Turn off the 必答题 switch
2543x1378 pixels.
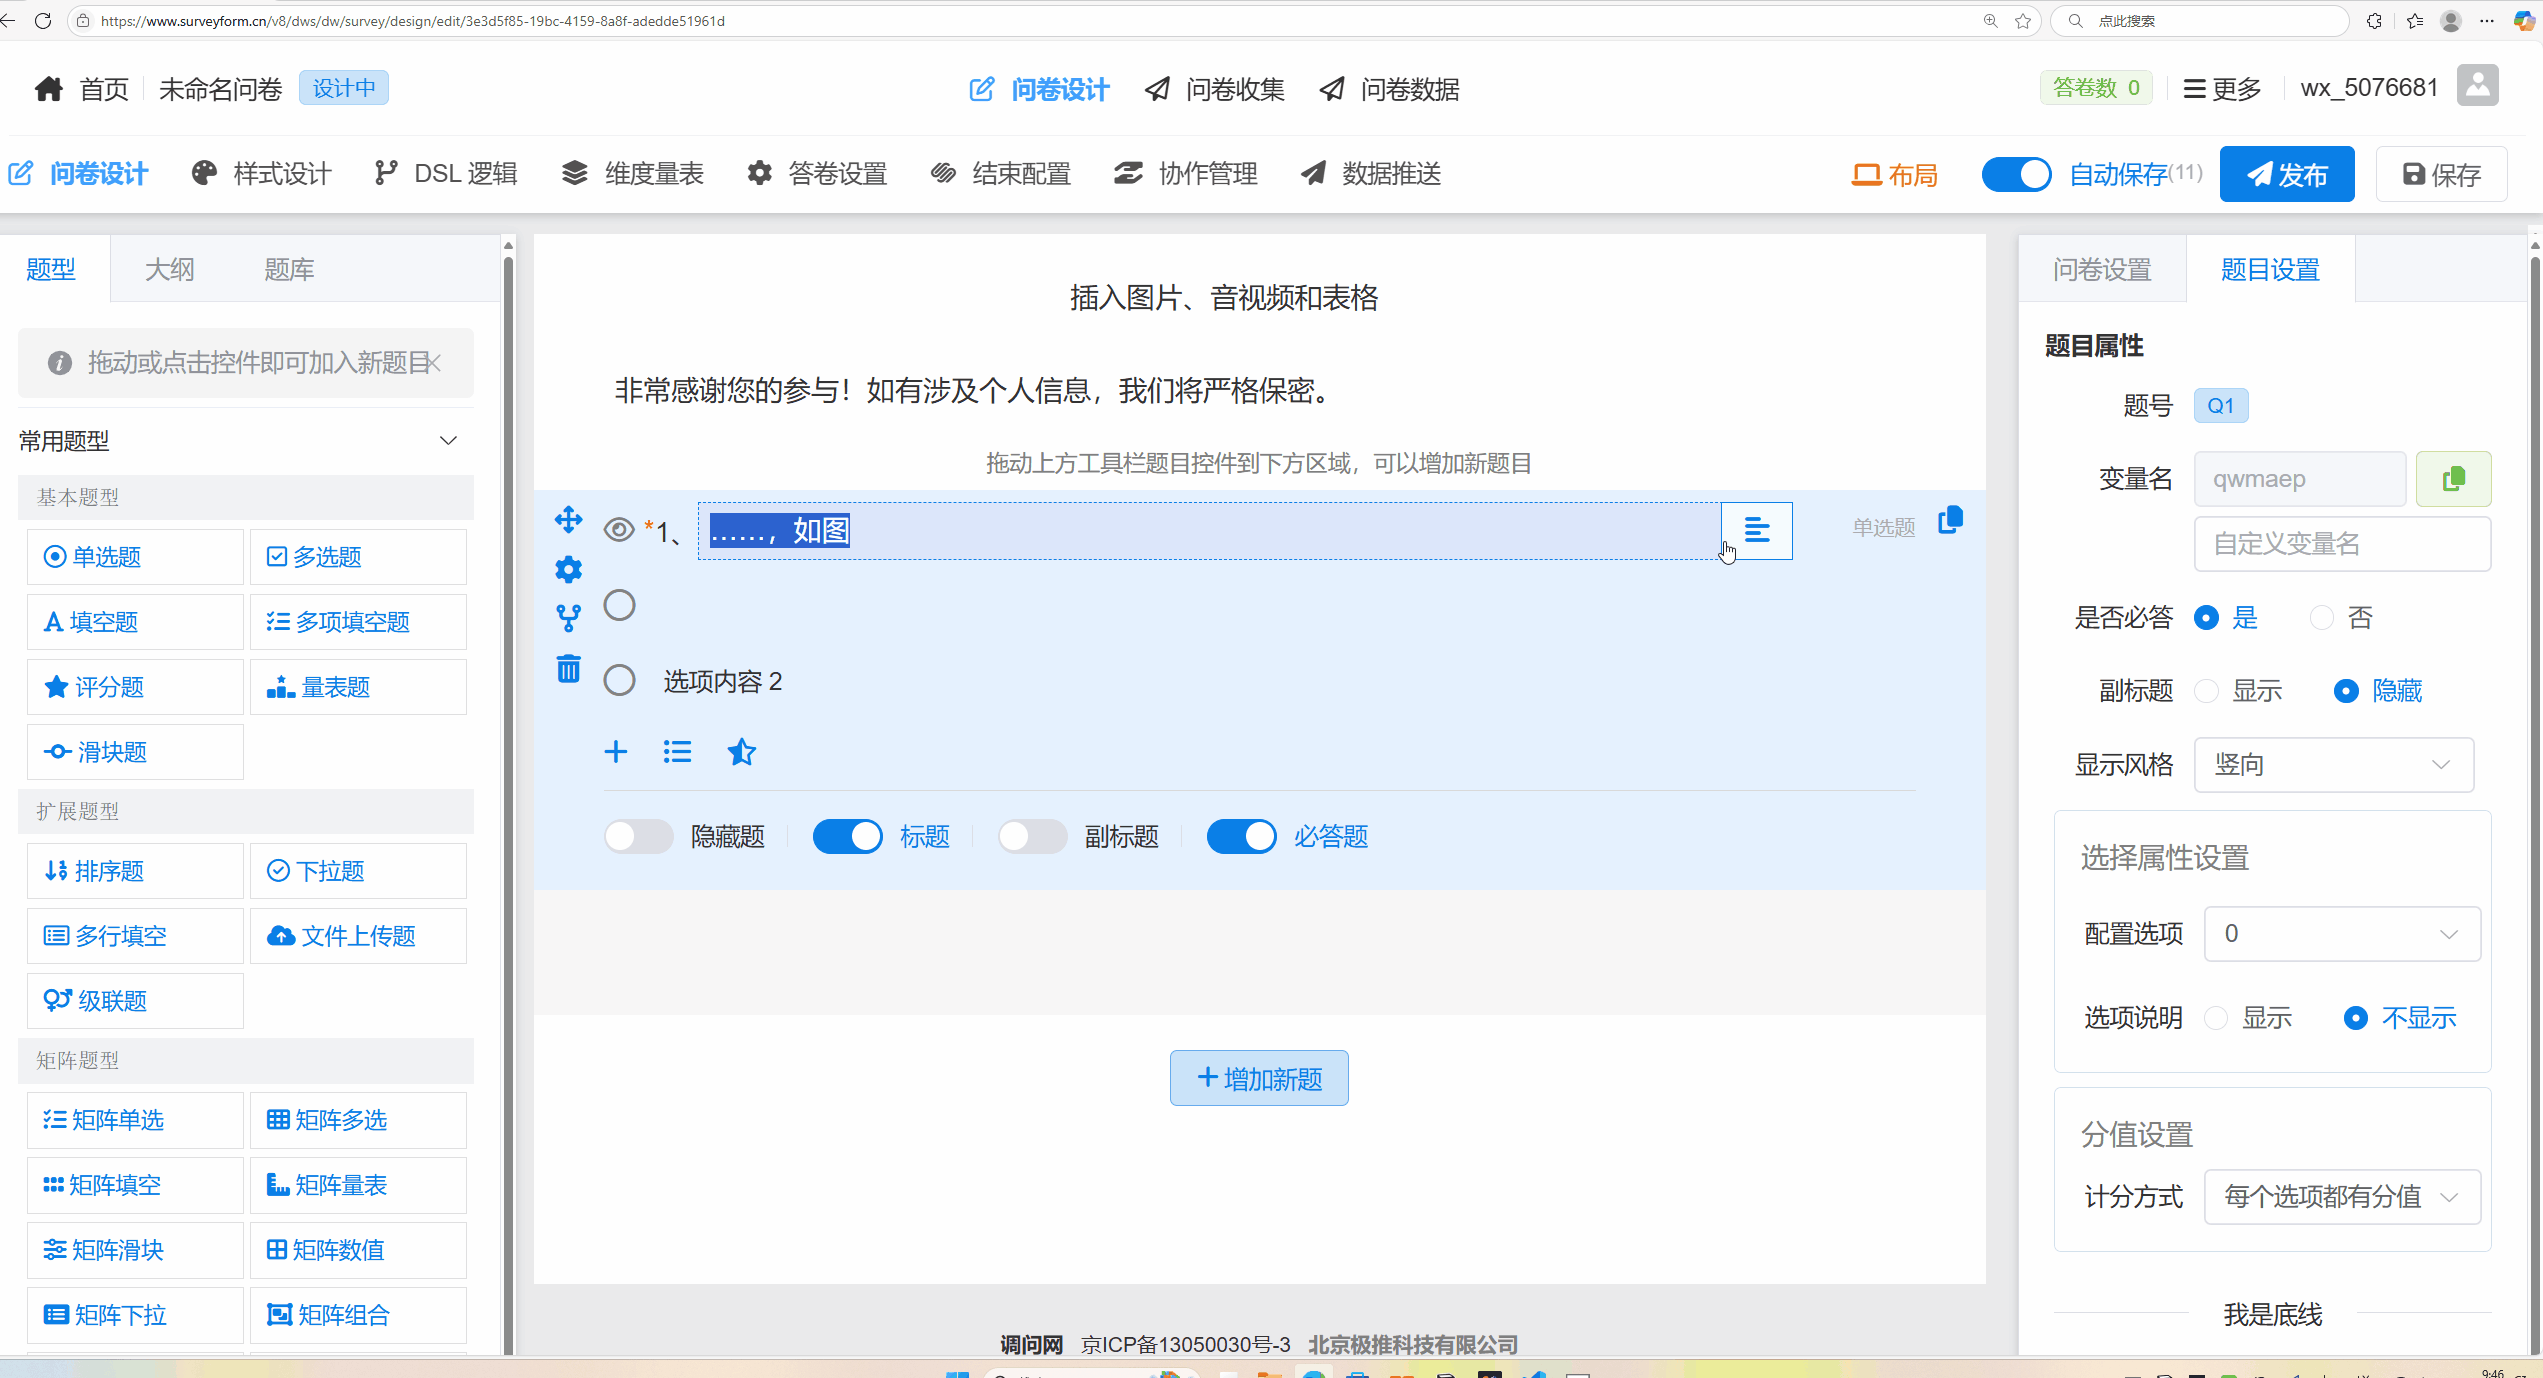pos(1241,836)
